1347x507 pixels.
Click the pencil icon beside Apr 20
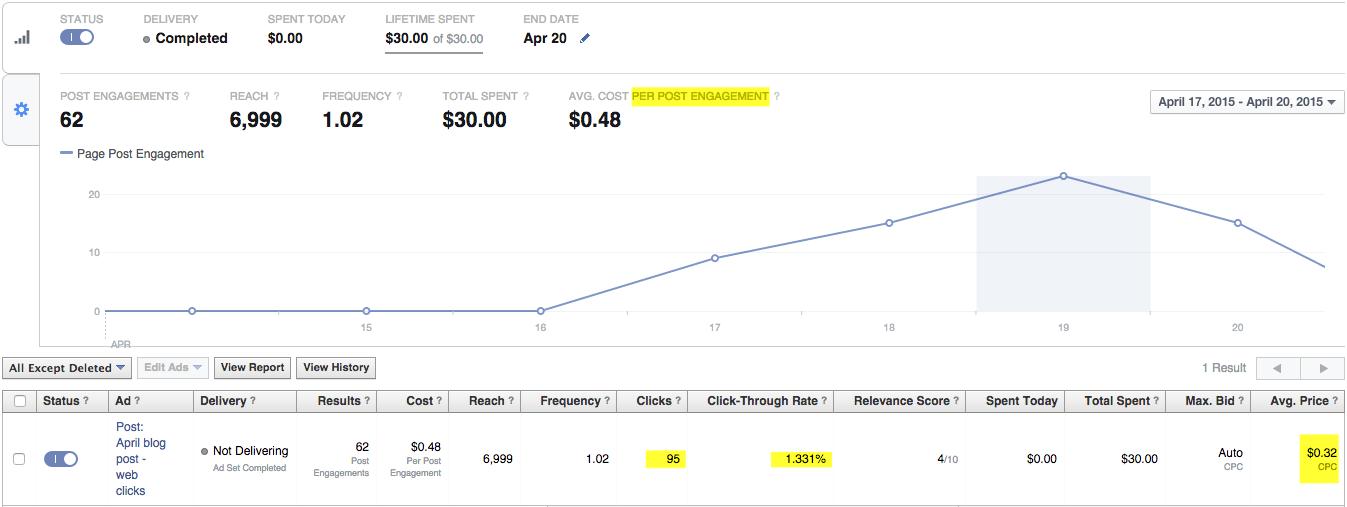coord(585,38)
